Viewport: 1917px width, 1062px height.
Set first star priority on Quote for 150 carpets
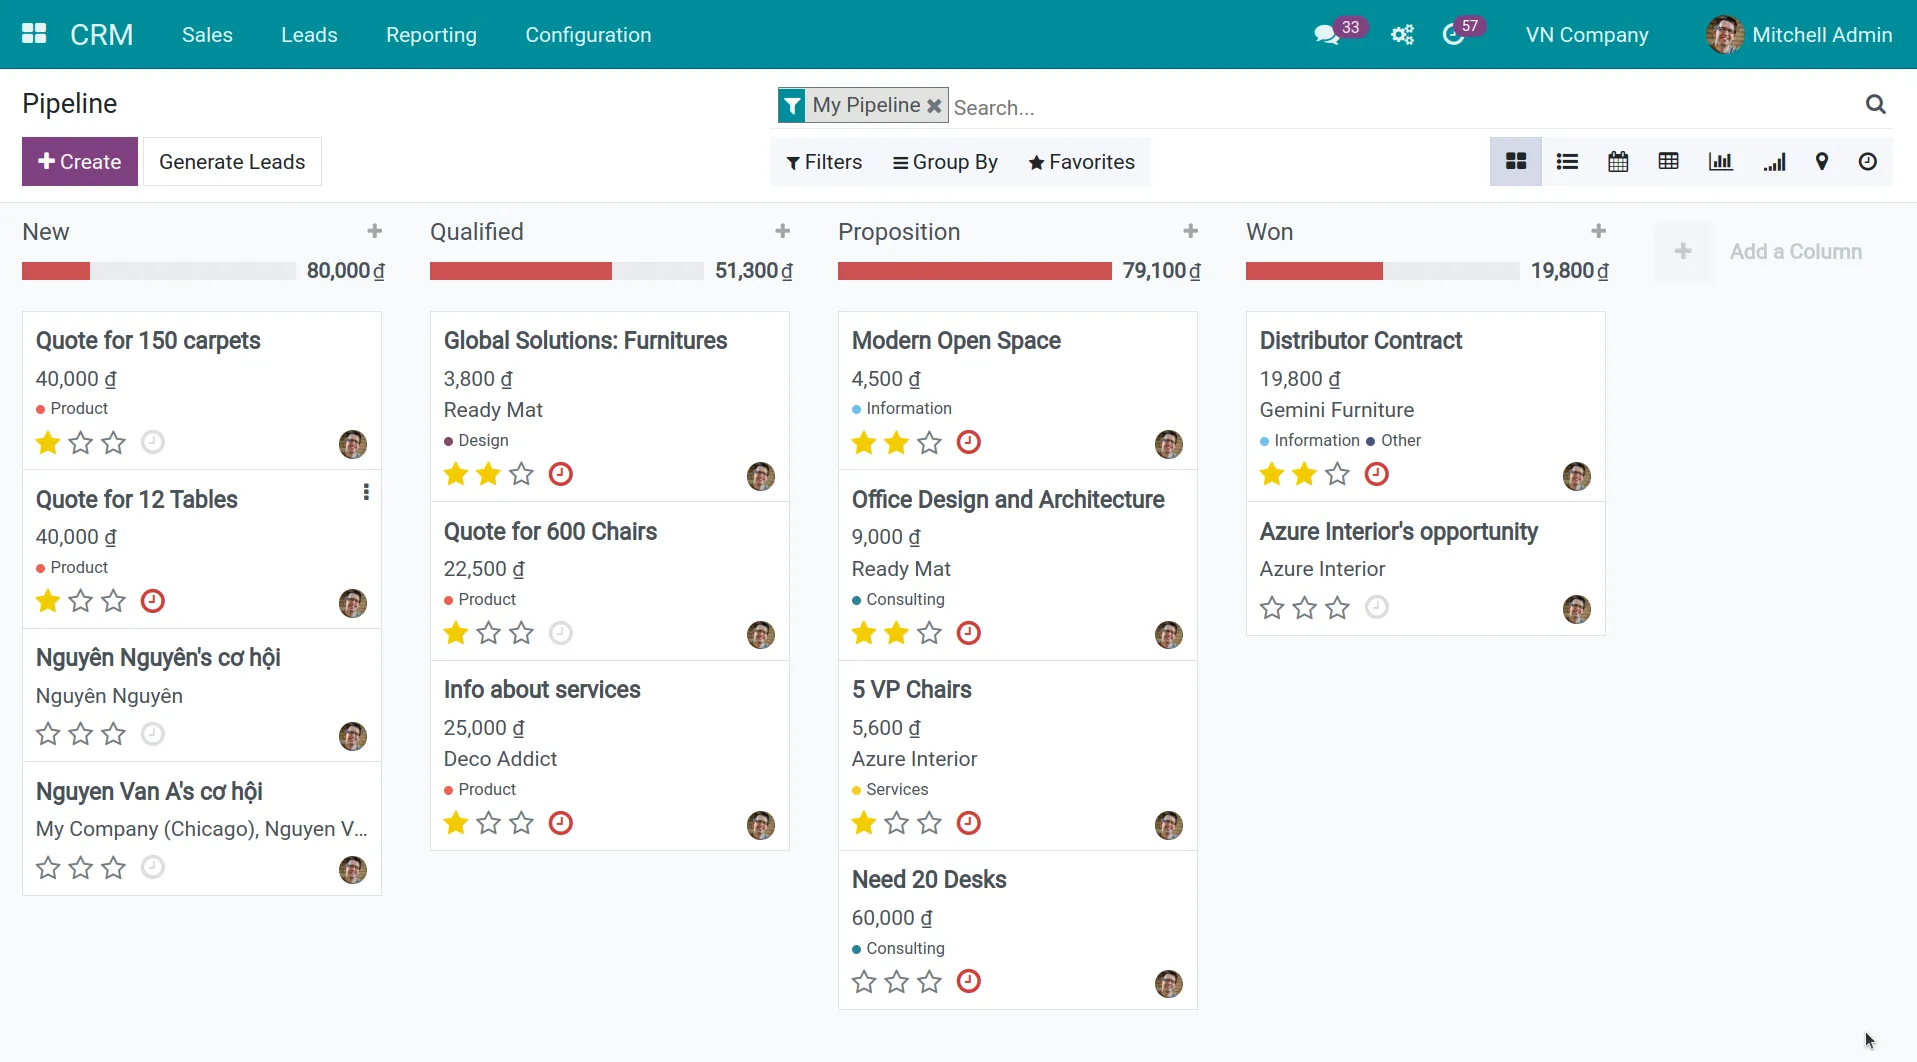click(46, 442)
